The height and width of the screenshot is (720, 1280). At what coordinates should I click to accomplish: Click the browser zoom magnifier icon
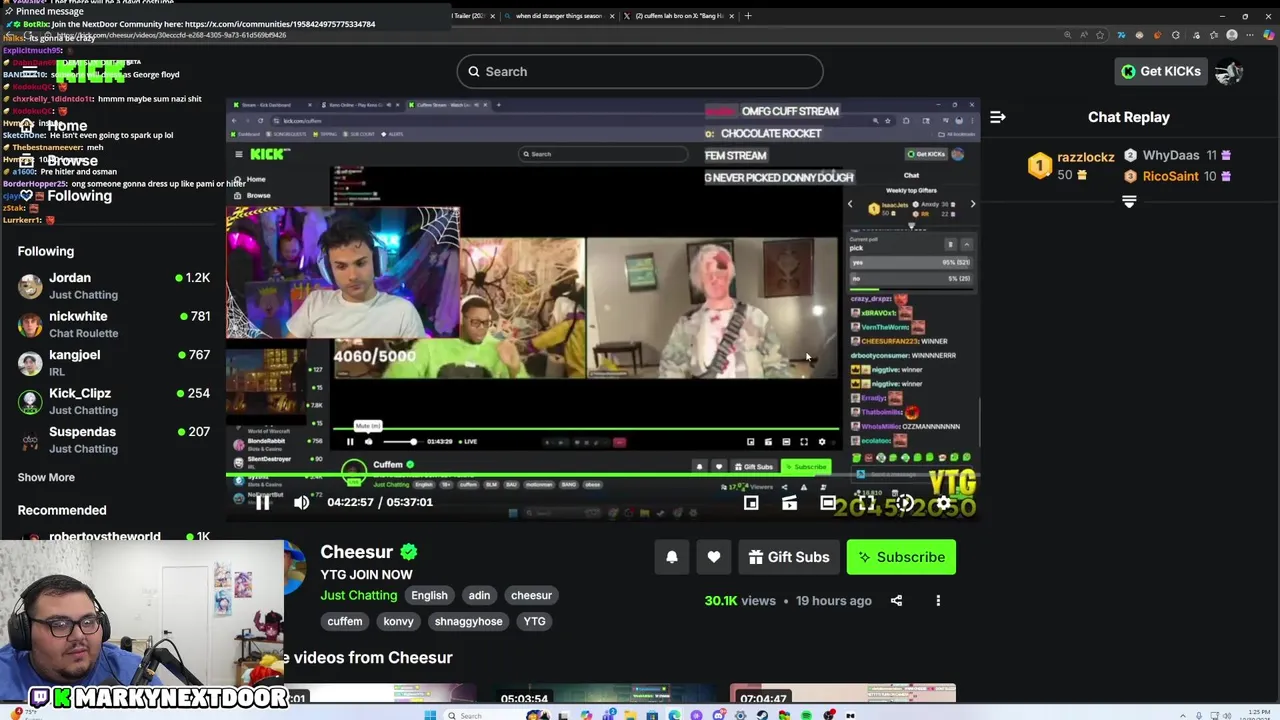pyautogui.click(x=1068, y=35)
